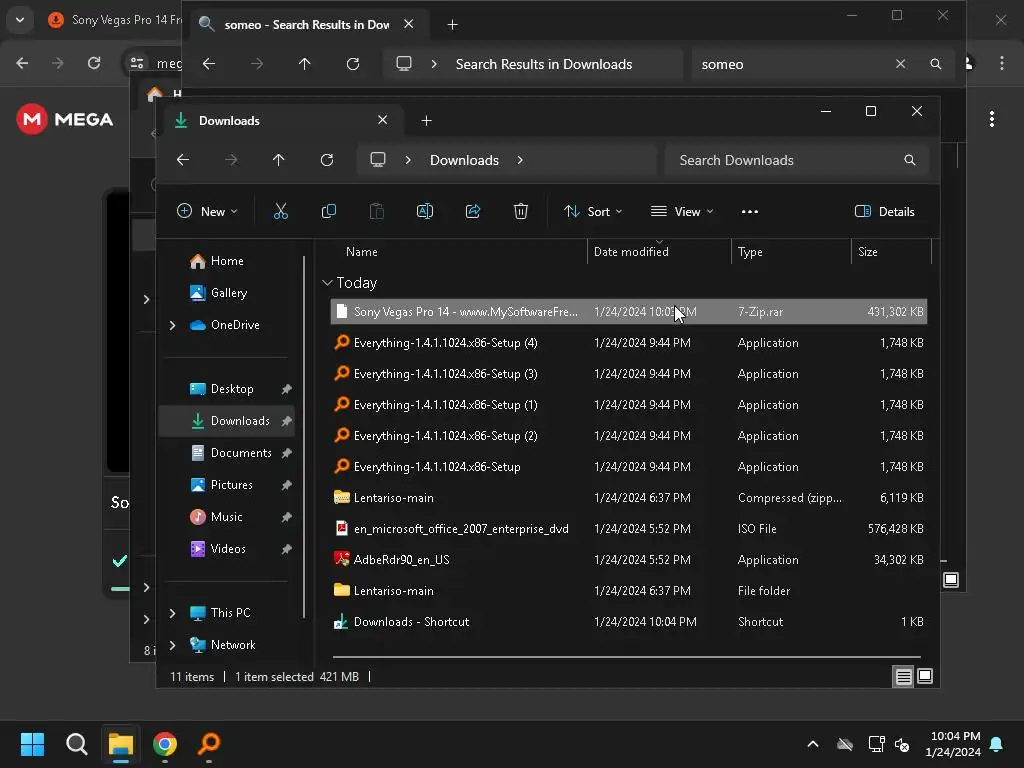The image size is (1024, 768).
Task: Open Chrome three-dot menu
Action: tap(1002, 63)
